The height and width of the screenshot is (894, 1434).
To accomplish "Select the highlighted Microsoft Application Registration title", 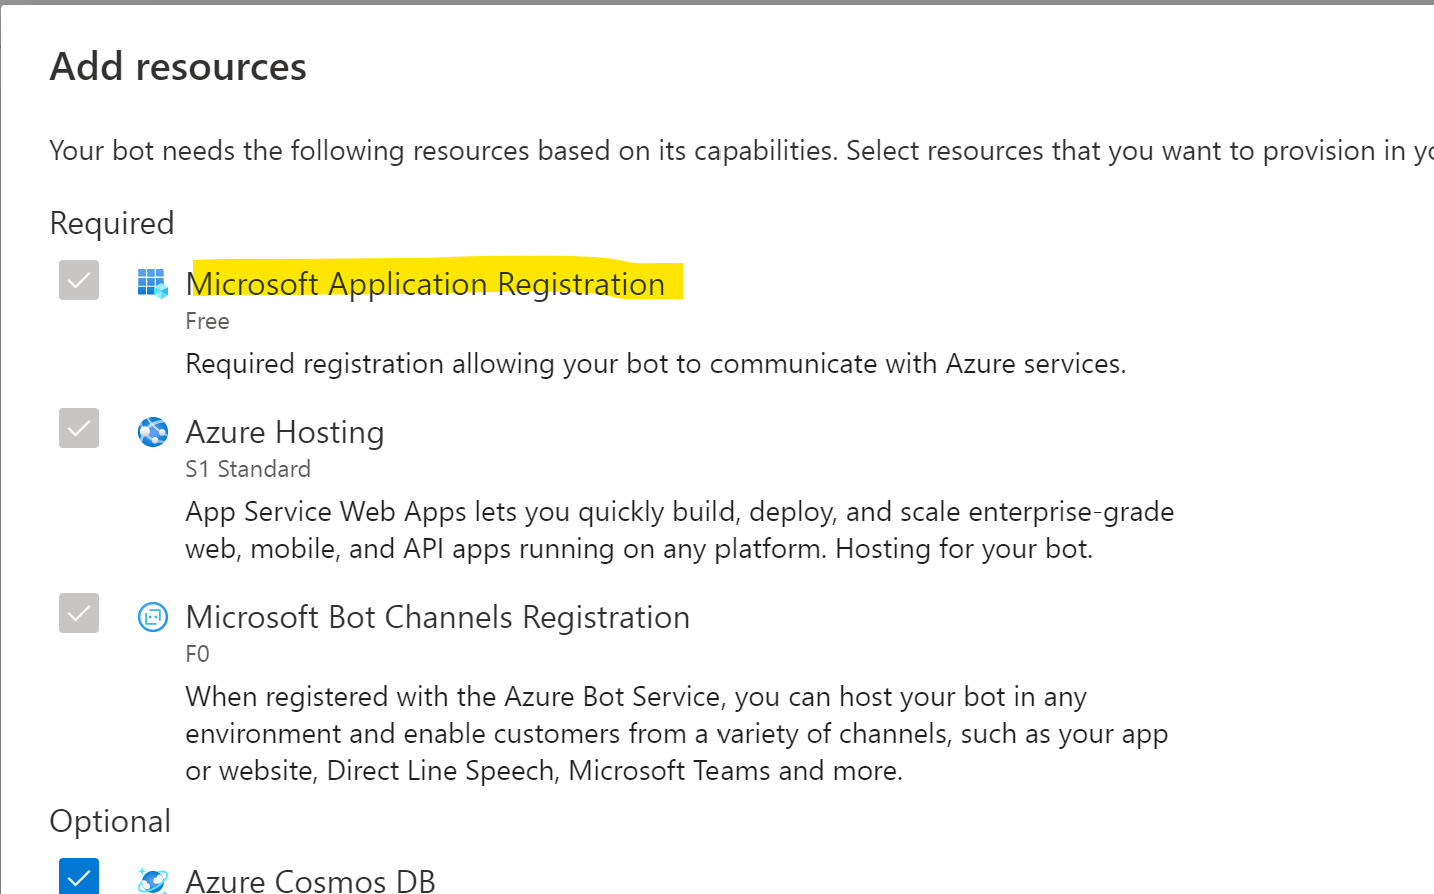I will click(424, 284).
